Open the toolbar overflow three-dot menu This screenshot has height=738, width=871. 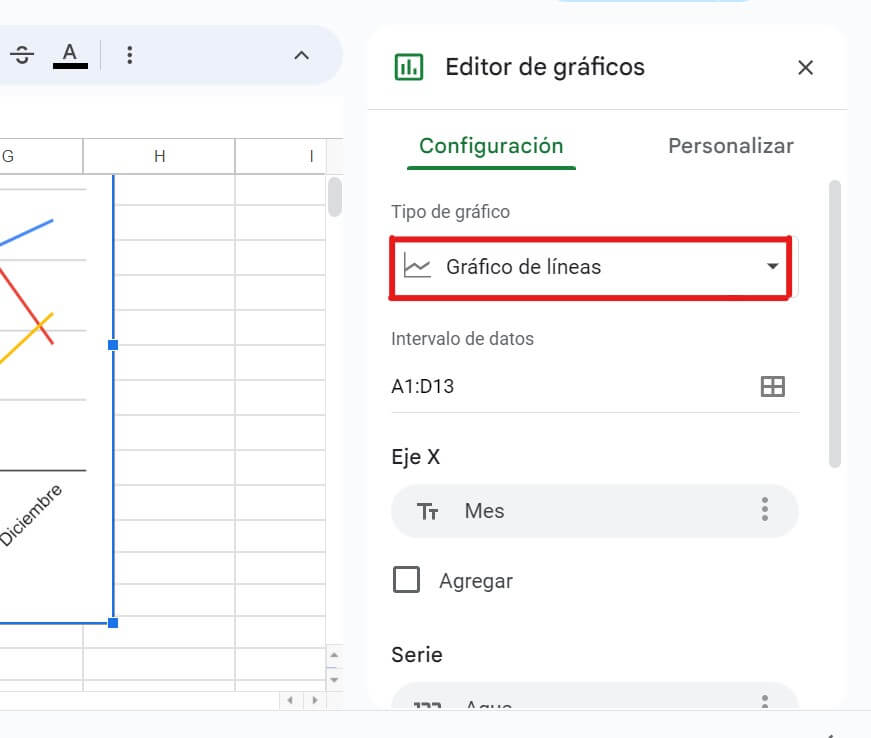(x=130, y=54)
